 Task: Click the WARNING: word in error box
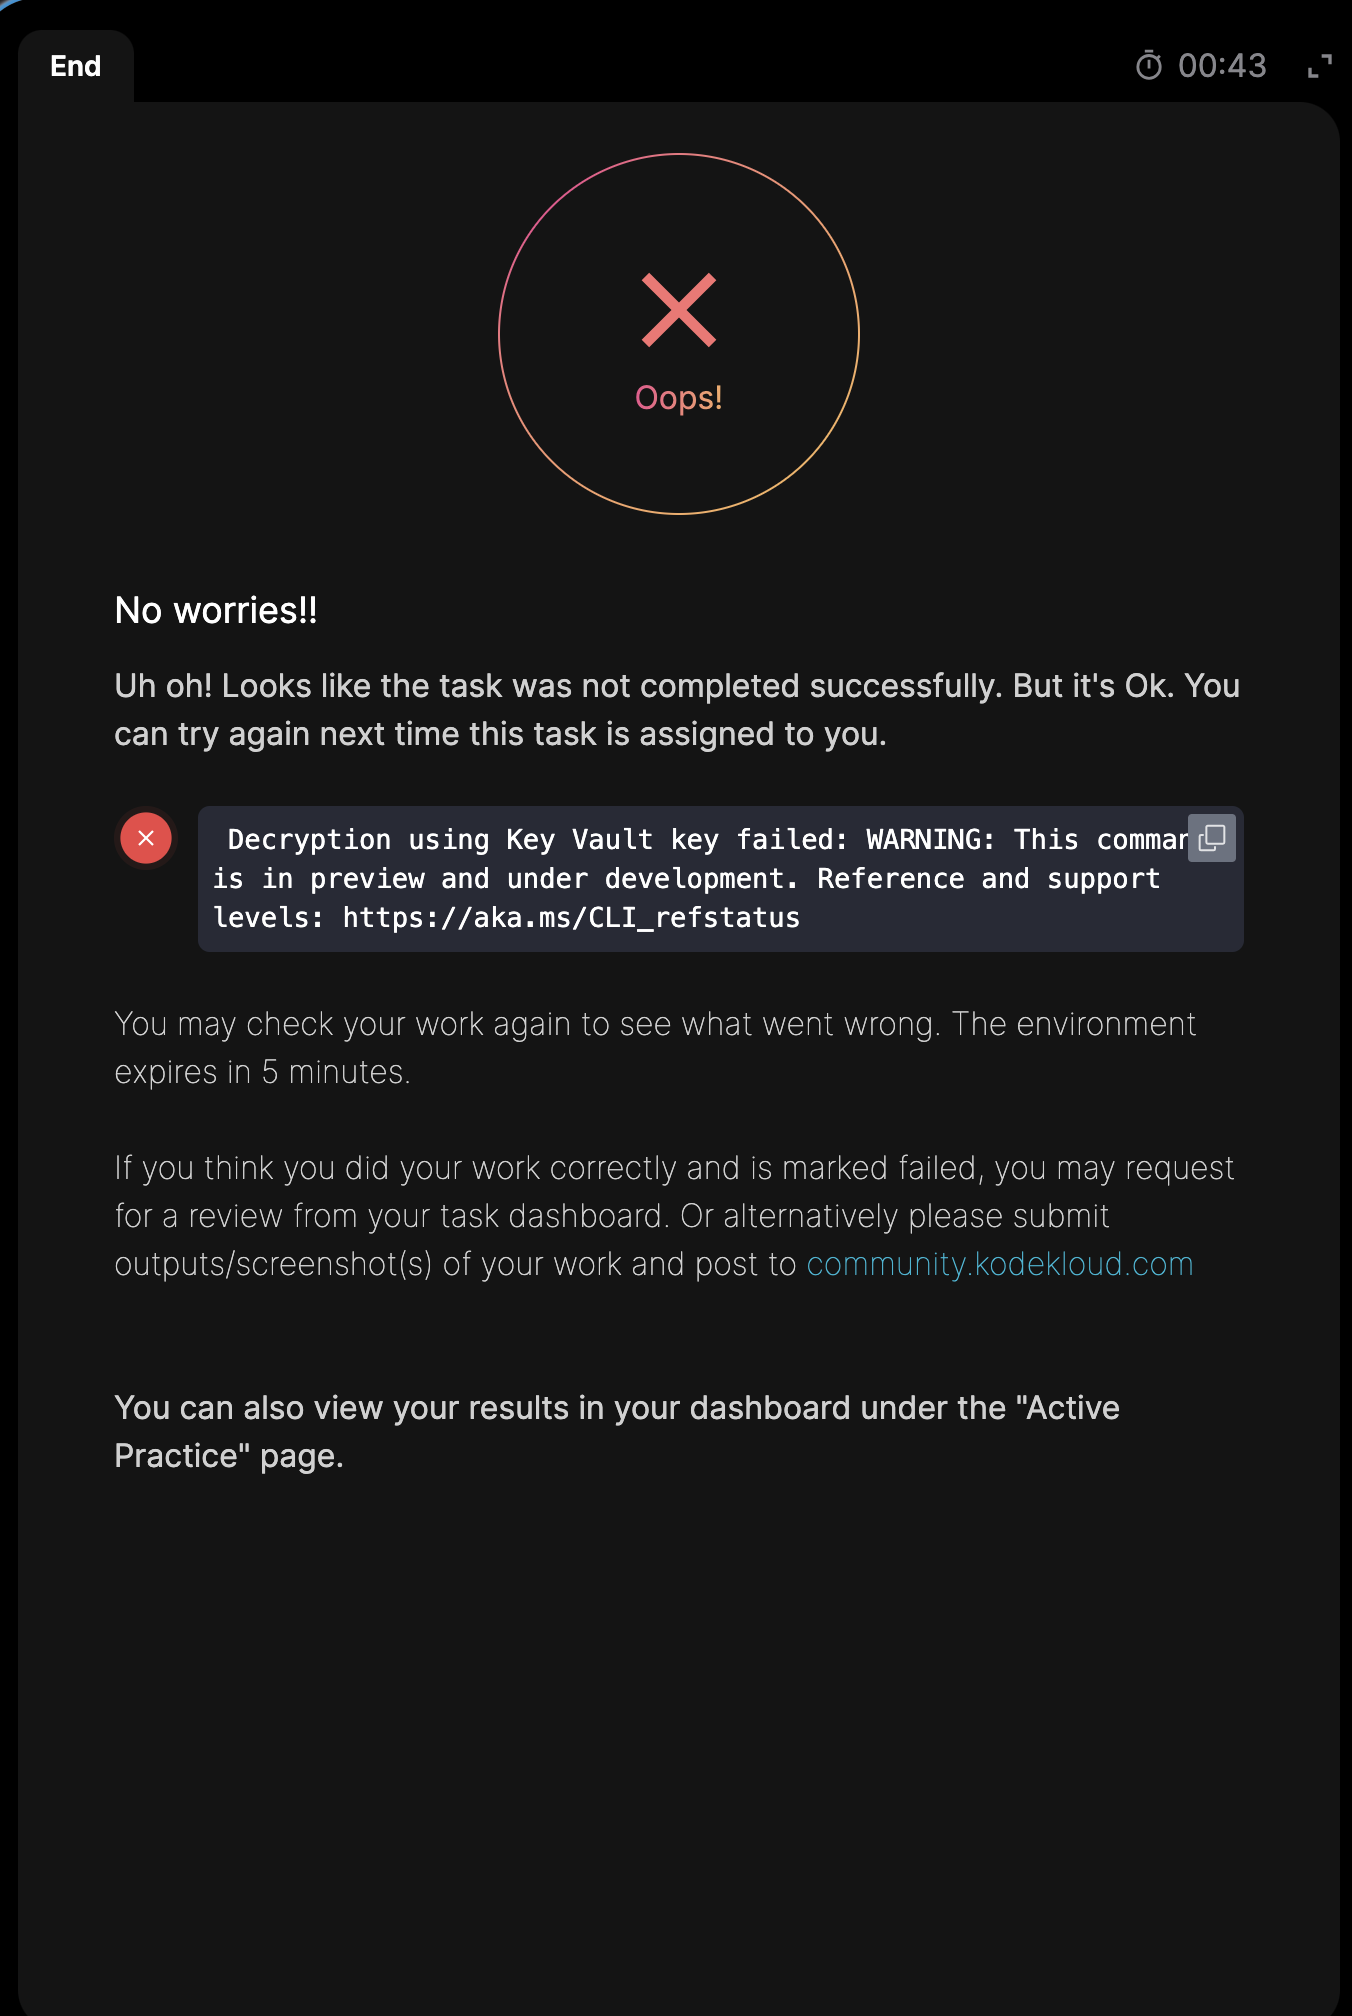(x=930, y=840)
